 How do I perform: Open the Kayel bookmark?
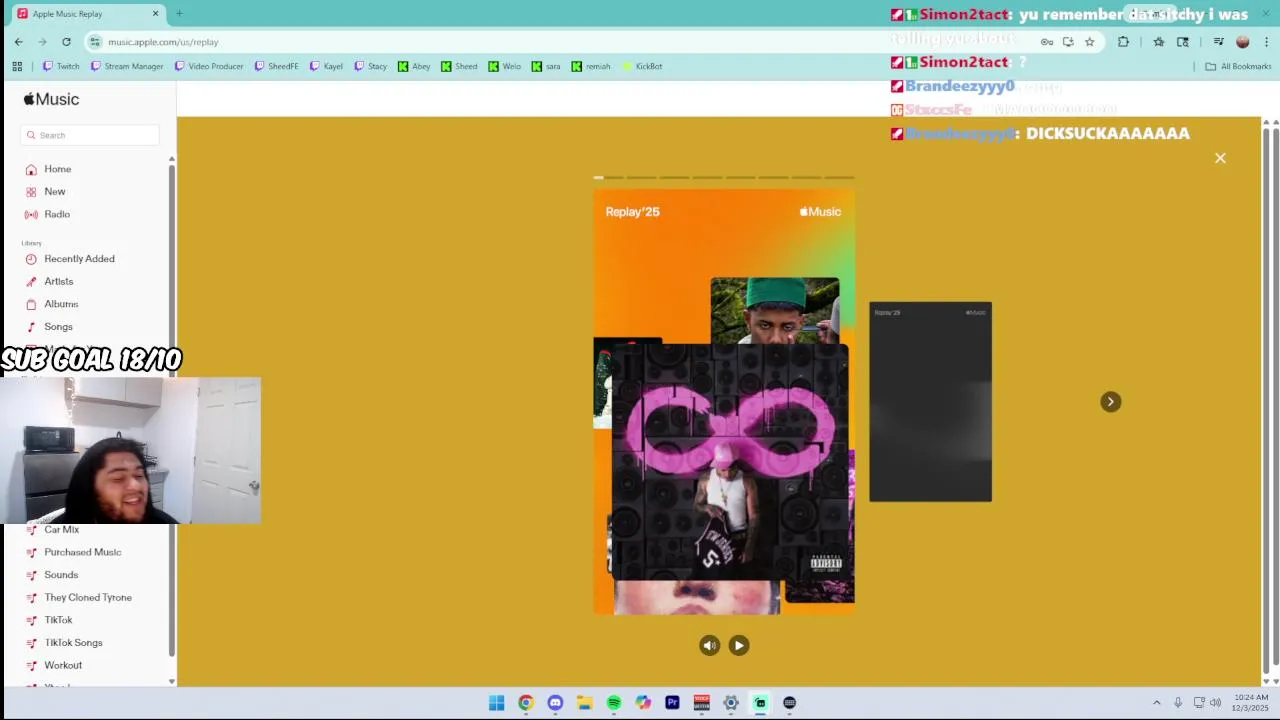point(326,66)
